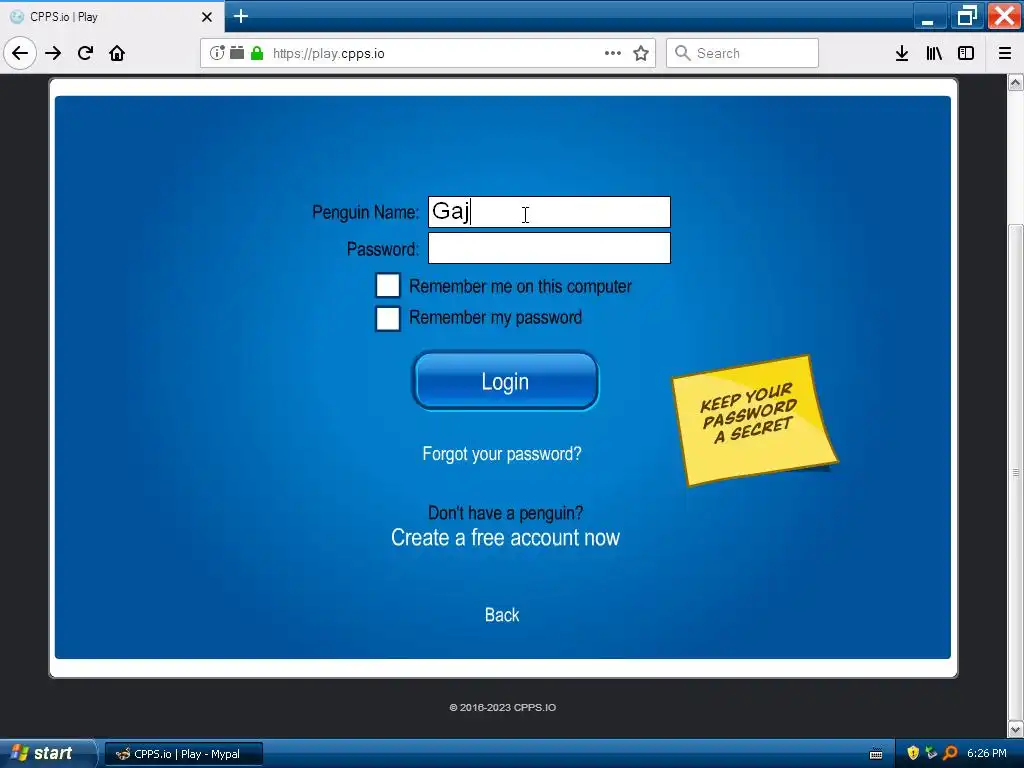Click the vertical scrollbar thumb
Viewport: 1024px width, 768px height.
click(1016, 472)
